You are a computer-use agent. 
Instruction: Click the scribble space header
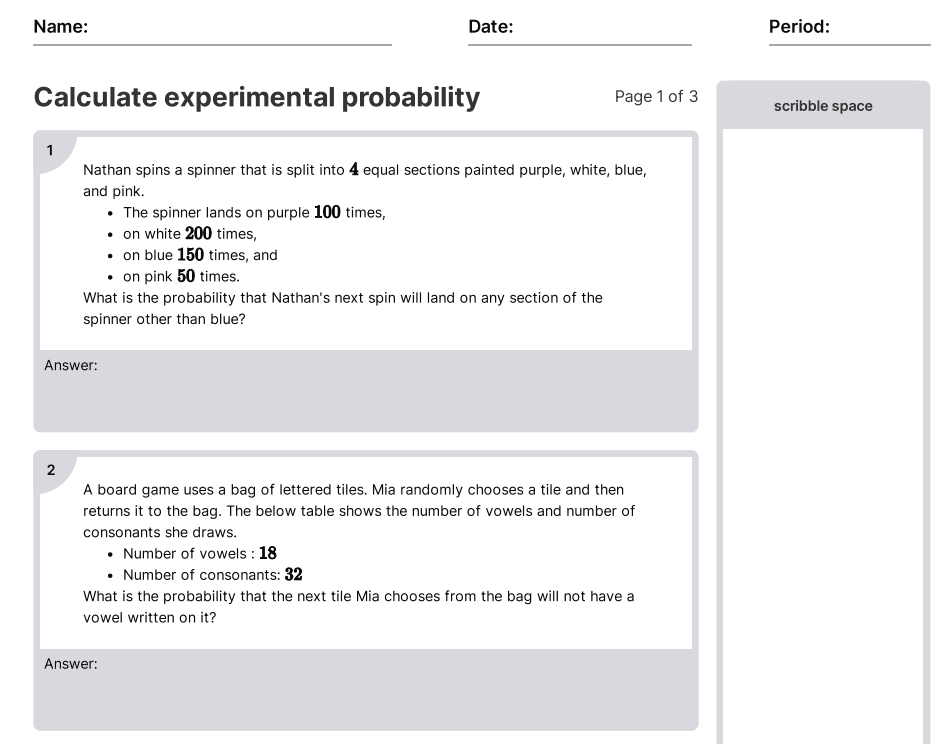823,106
